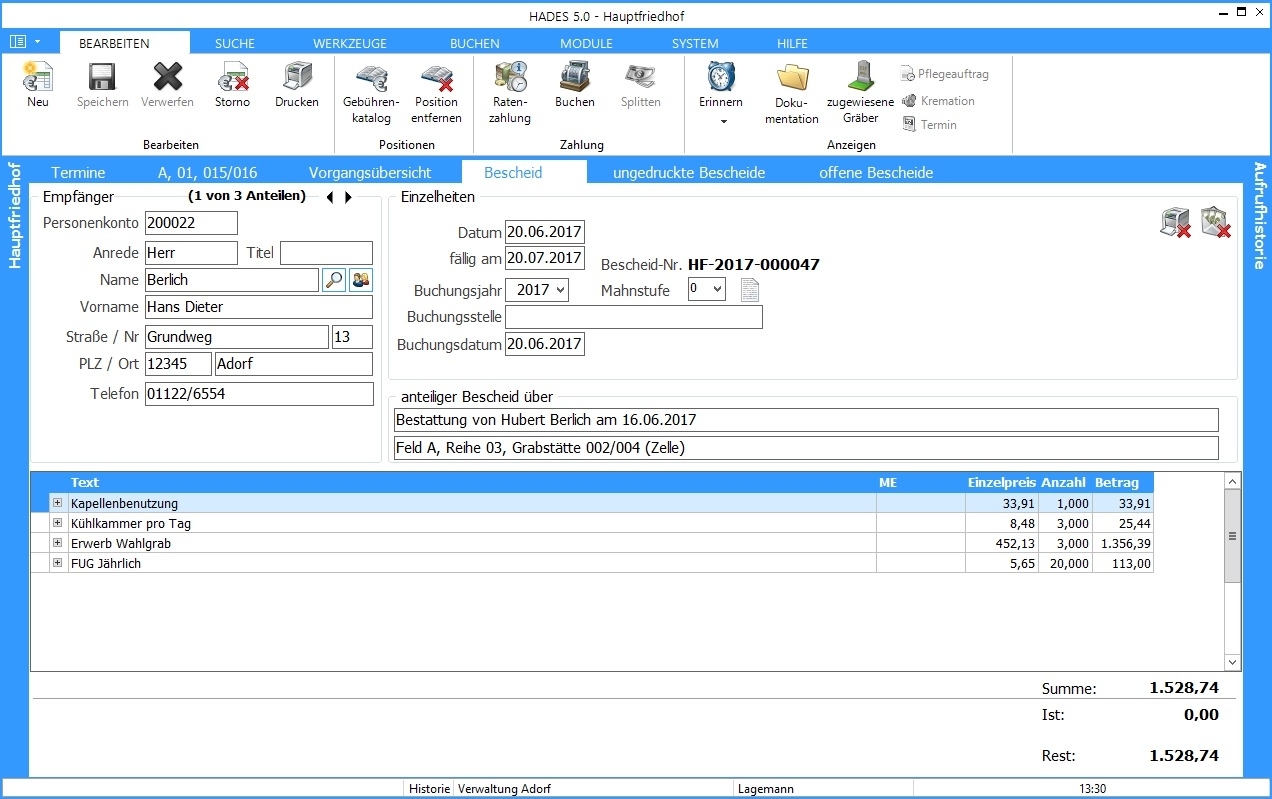Click the Storno icon
1272x799 pixels.
[x=232, y=78]
